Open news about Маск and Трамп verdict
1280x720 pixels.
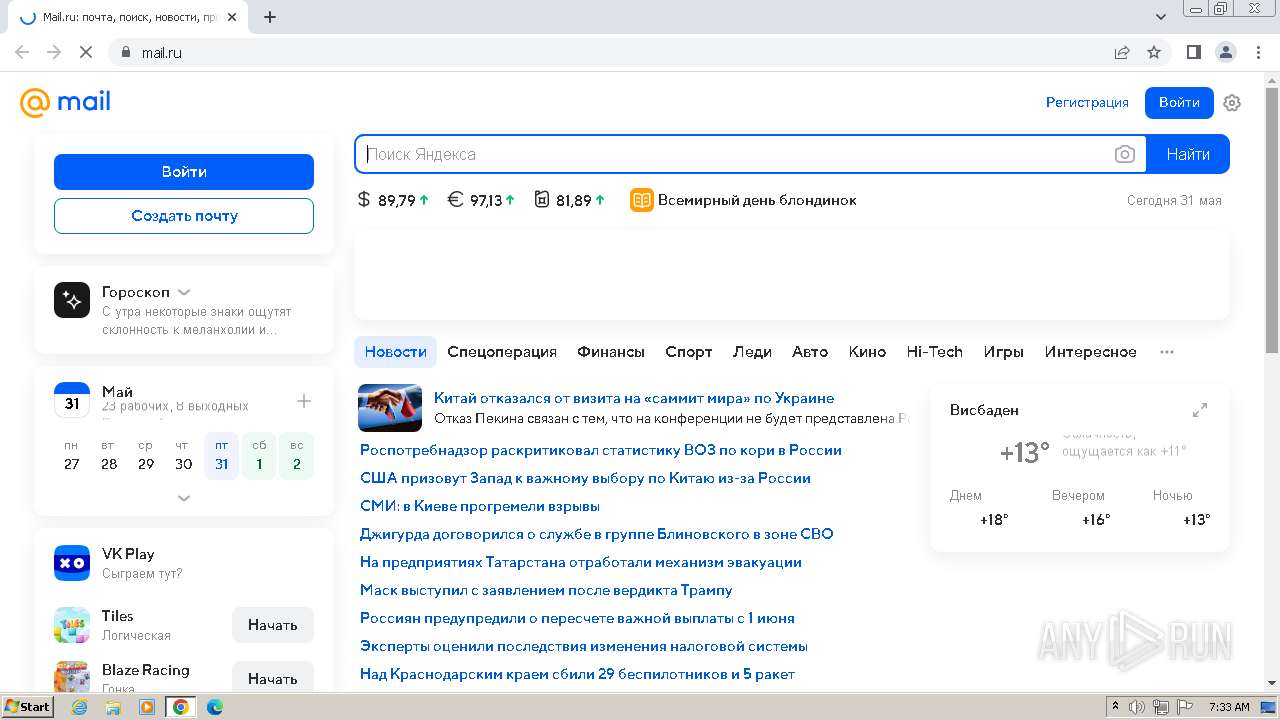click(546, 590)
